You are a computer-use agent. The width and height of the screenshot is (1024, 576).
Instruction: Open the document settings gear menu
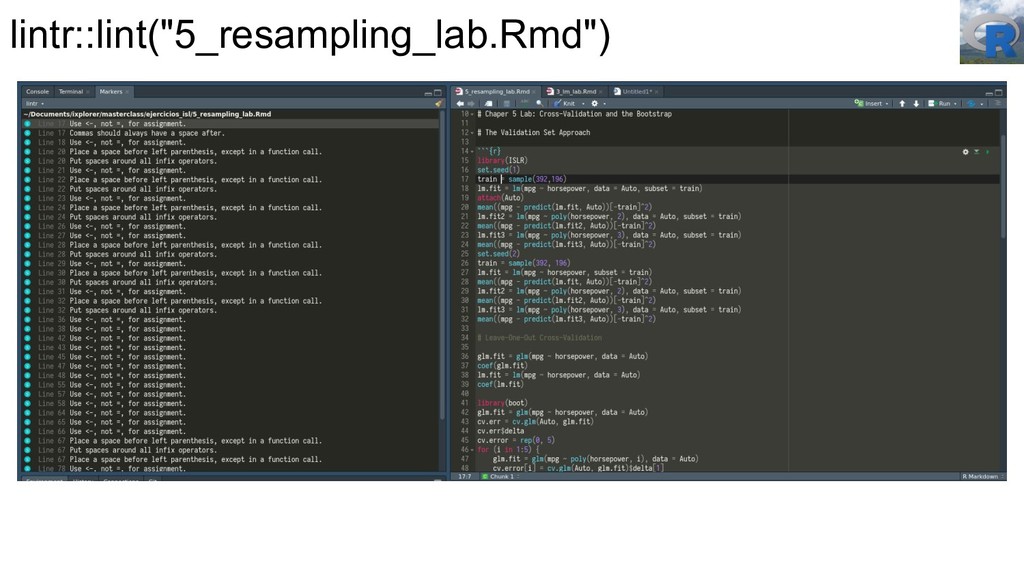(594, 103)
